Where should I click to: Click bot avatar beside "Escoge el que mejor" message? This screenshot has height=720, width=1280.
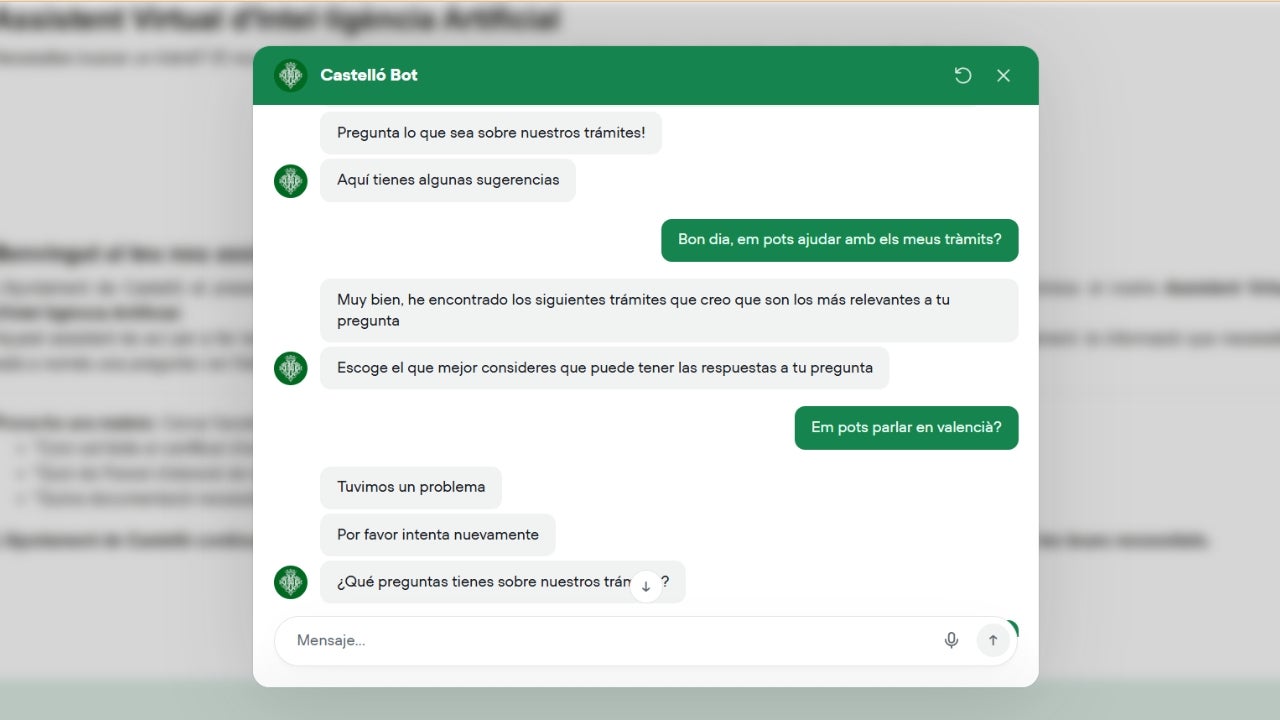(291, 368)
